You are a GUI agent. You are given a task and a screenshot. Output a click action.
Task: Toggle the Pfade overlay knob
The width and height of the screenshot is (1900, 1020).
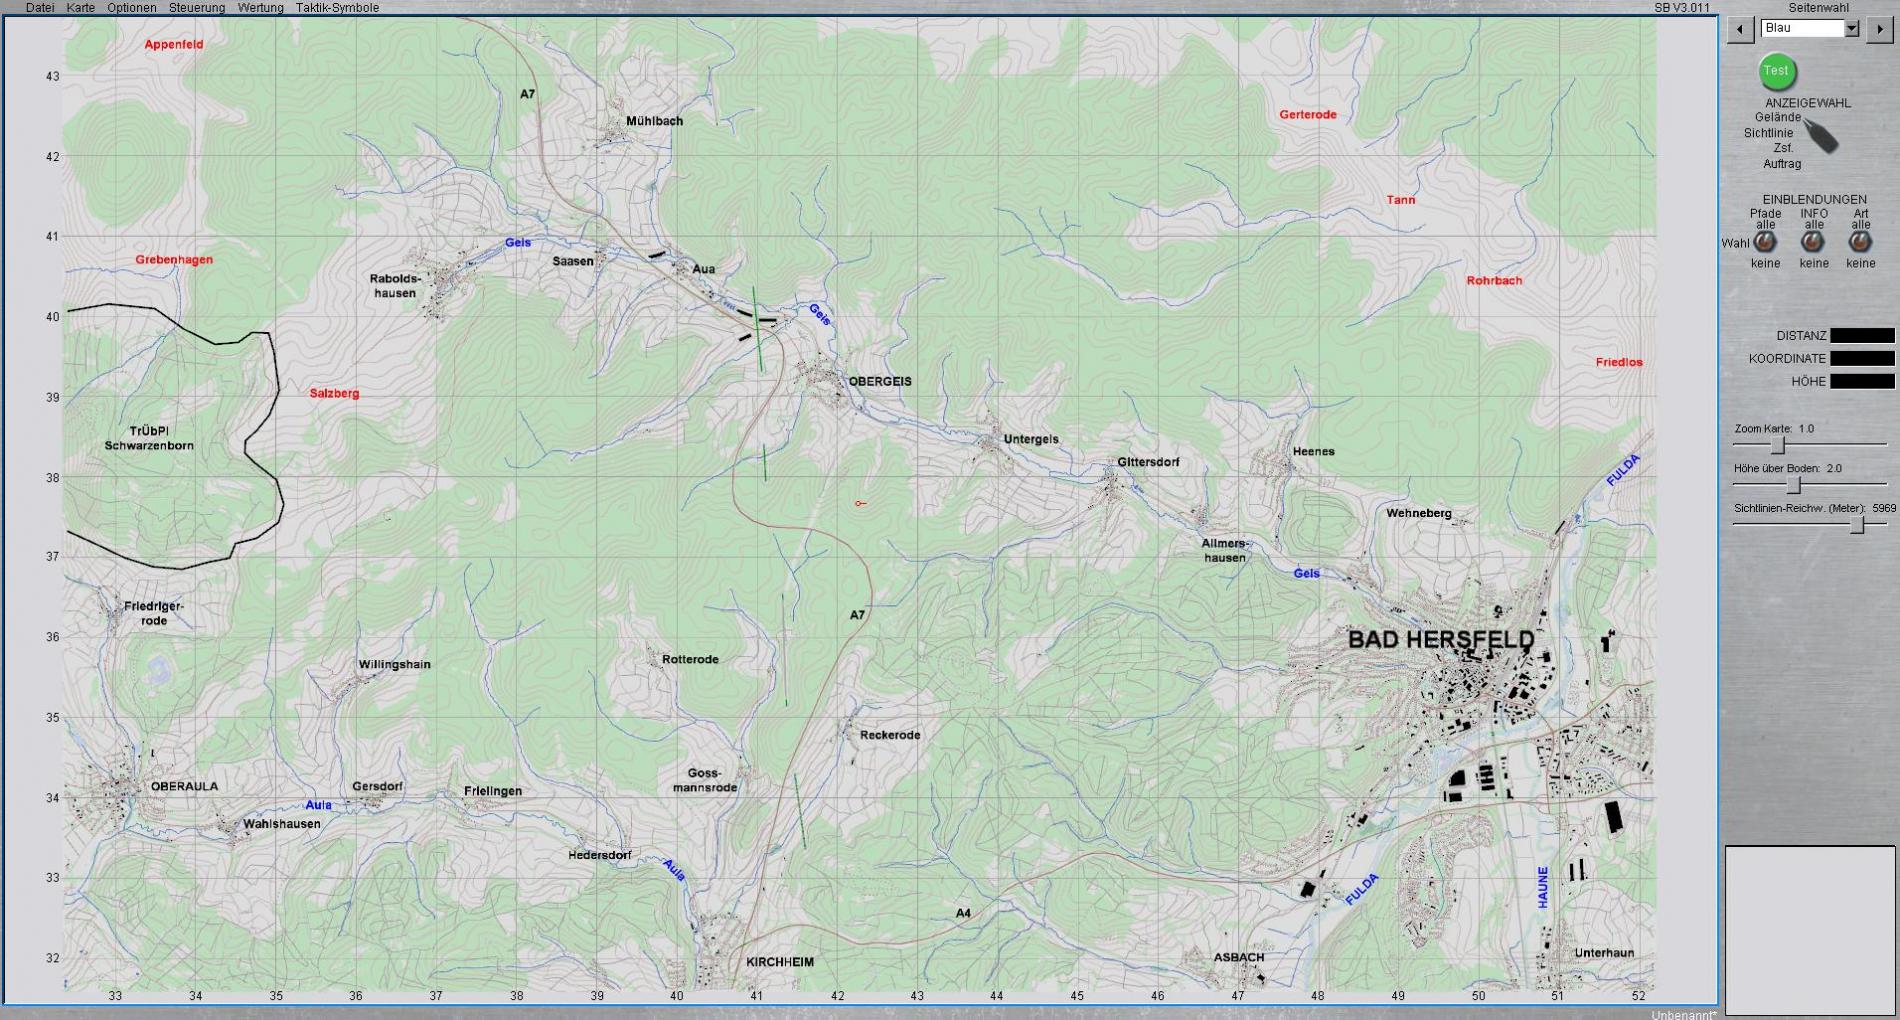pyautogui.click(x=1765, y=242)
